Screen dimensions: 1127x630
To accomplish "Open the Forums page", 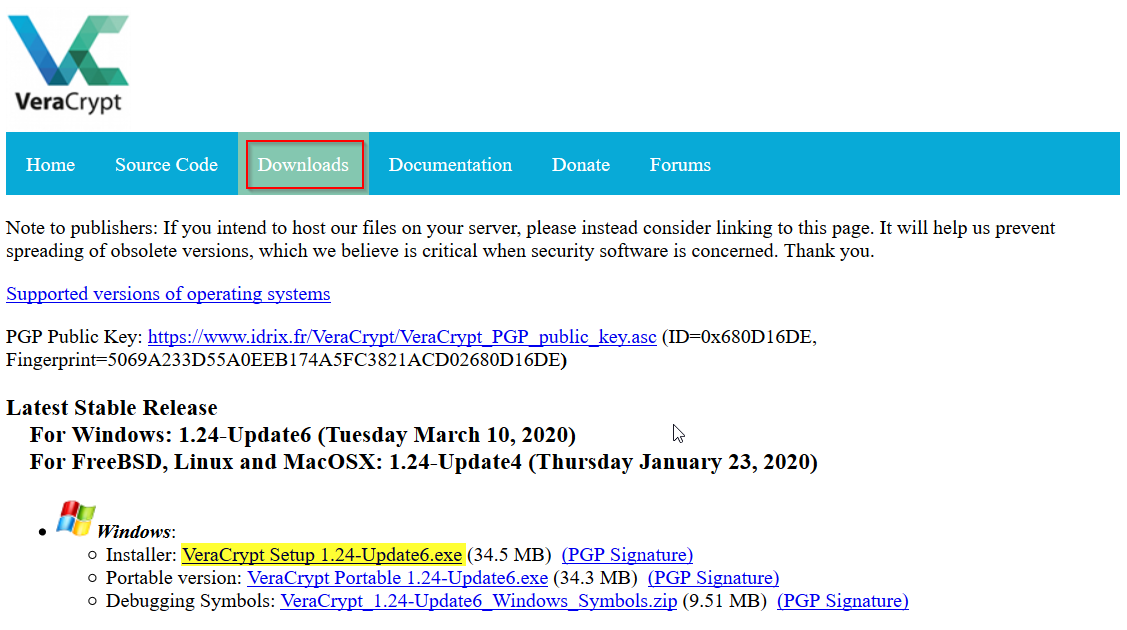I will point(680,164).
